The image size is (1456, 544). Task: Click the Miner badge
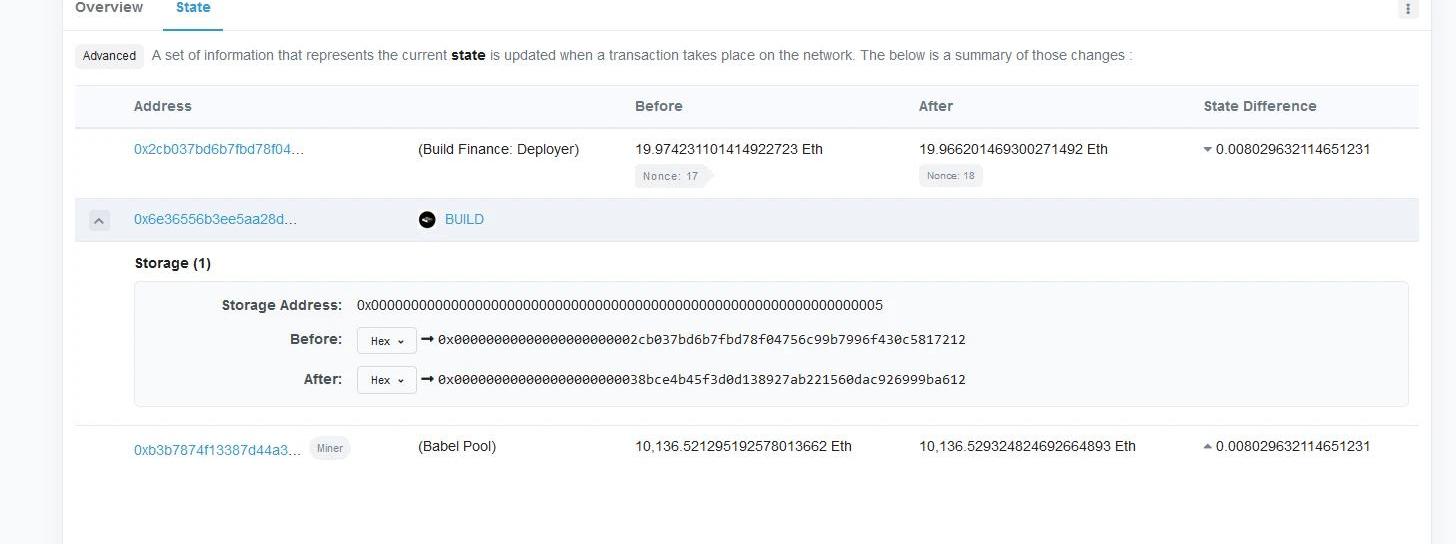(x=330, y=448)
